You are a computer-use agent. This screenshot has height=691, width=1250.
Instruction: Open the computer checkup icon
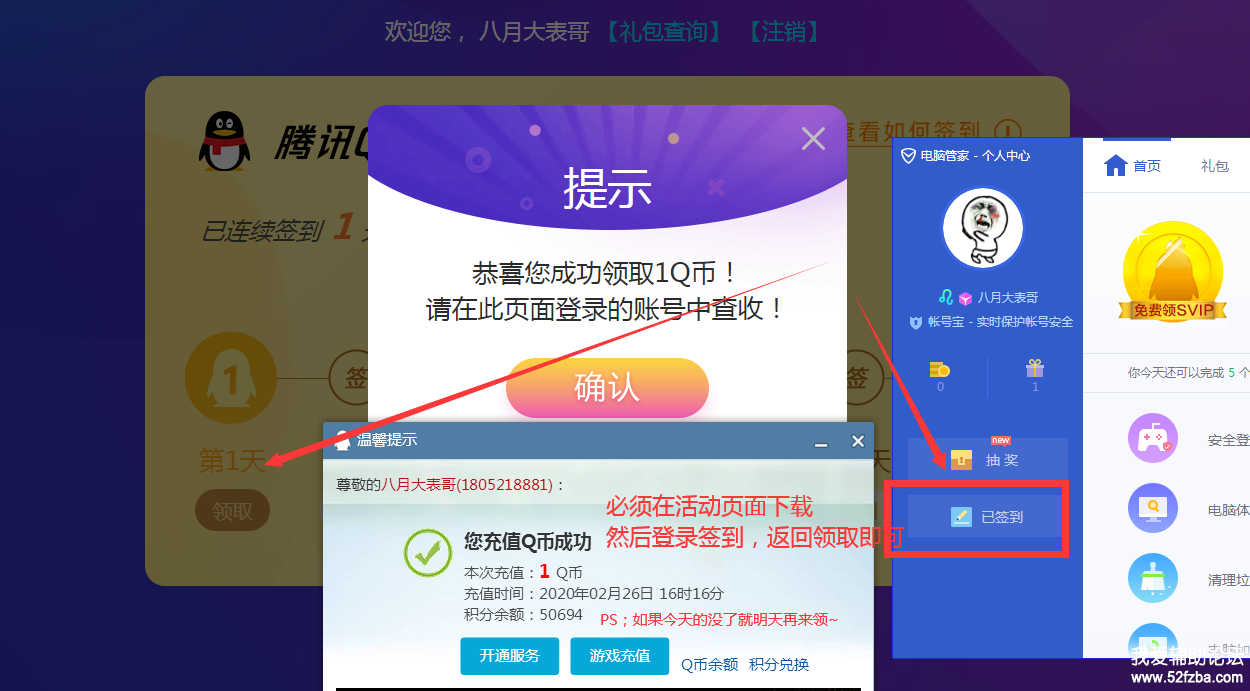(x=1153, y=508)
